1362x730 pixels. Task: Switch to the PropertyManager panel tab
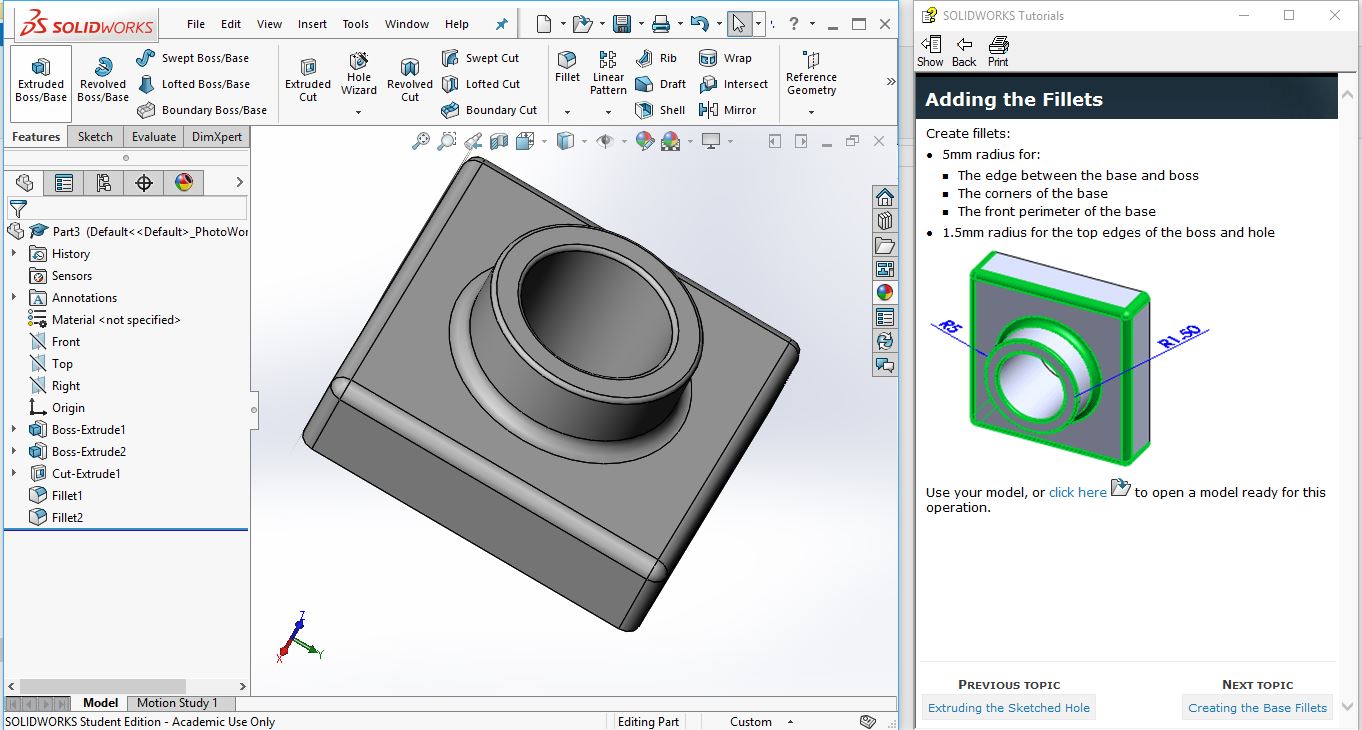tap(64, 182)
